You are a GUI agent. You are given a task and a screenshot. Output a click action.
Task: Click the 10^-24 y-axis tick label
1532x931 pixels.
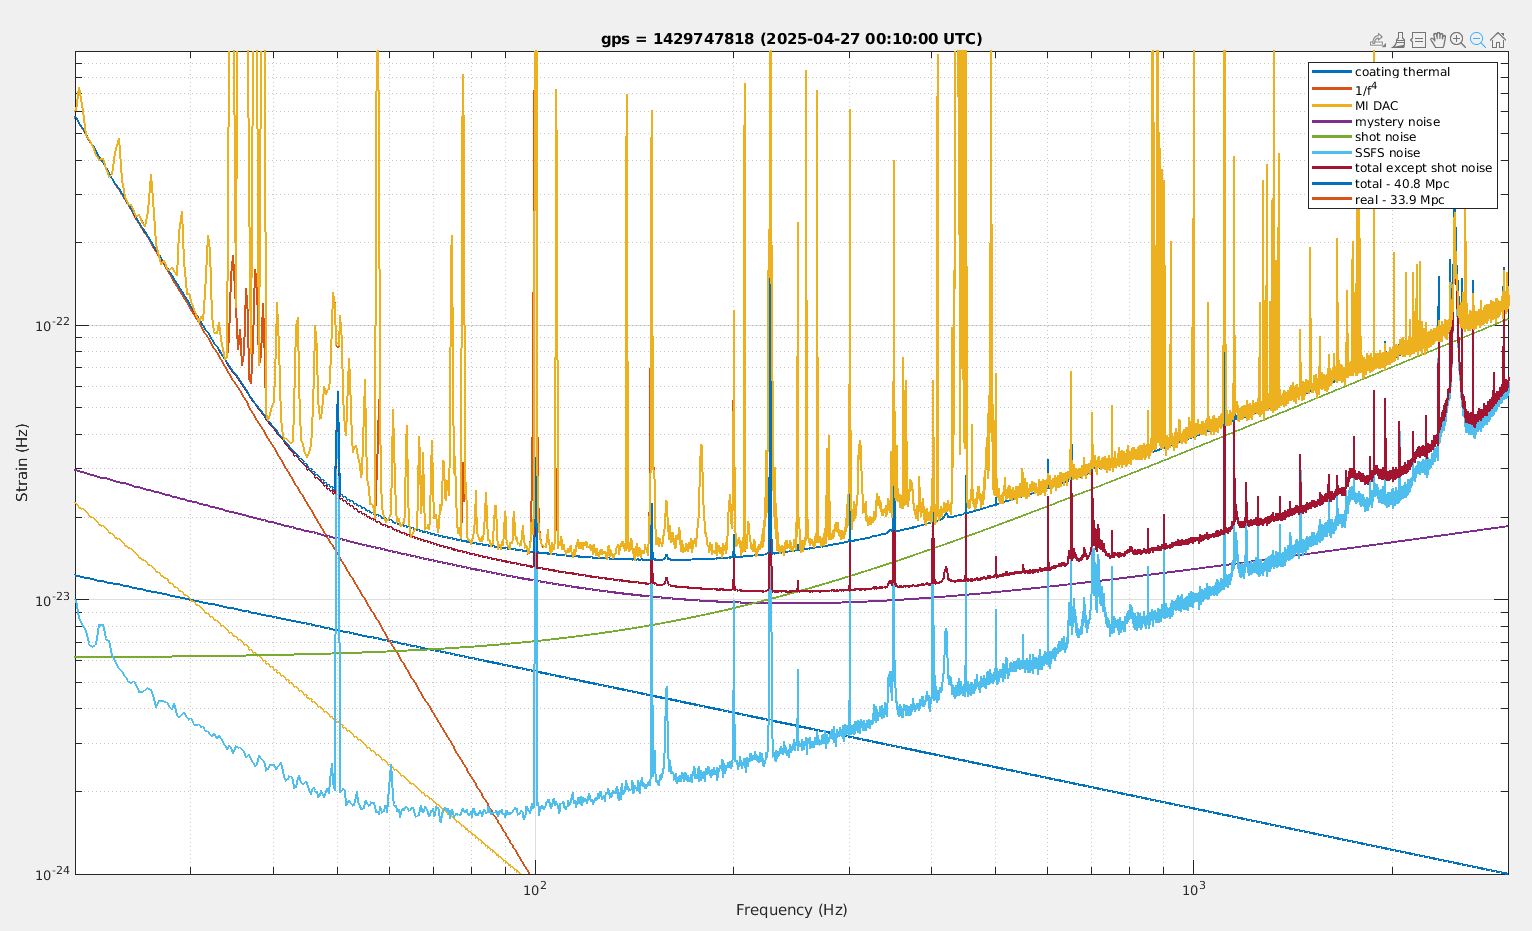click(x=53, y=873)
